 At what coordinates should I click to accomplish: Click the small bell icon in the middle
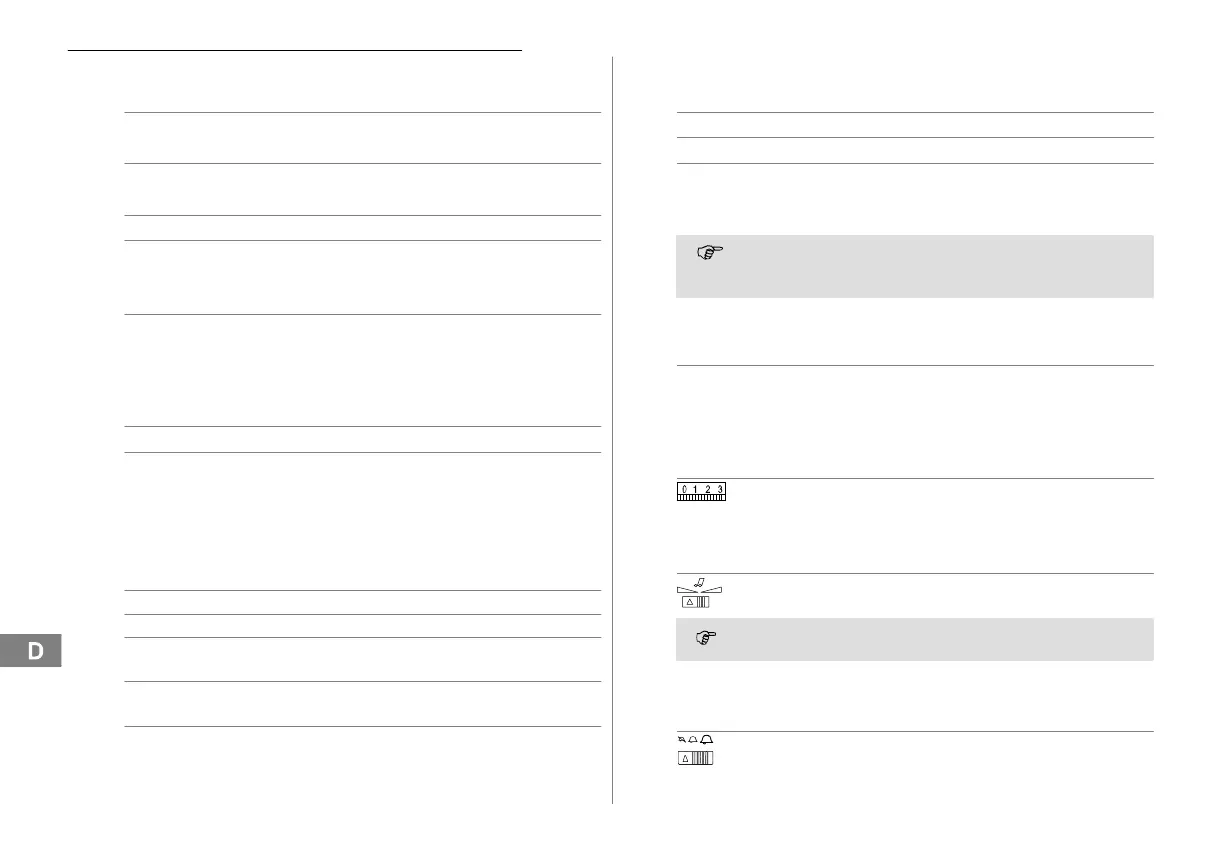(x=692, y=739)
